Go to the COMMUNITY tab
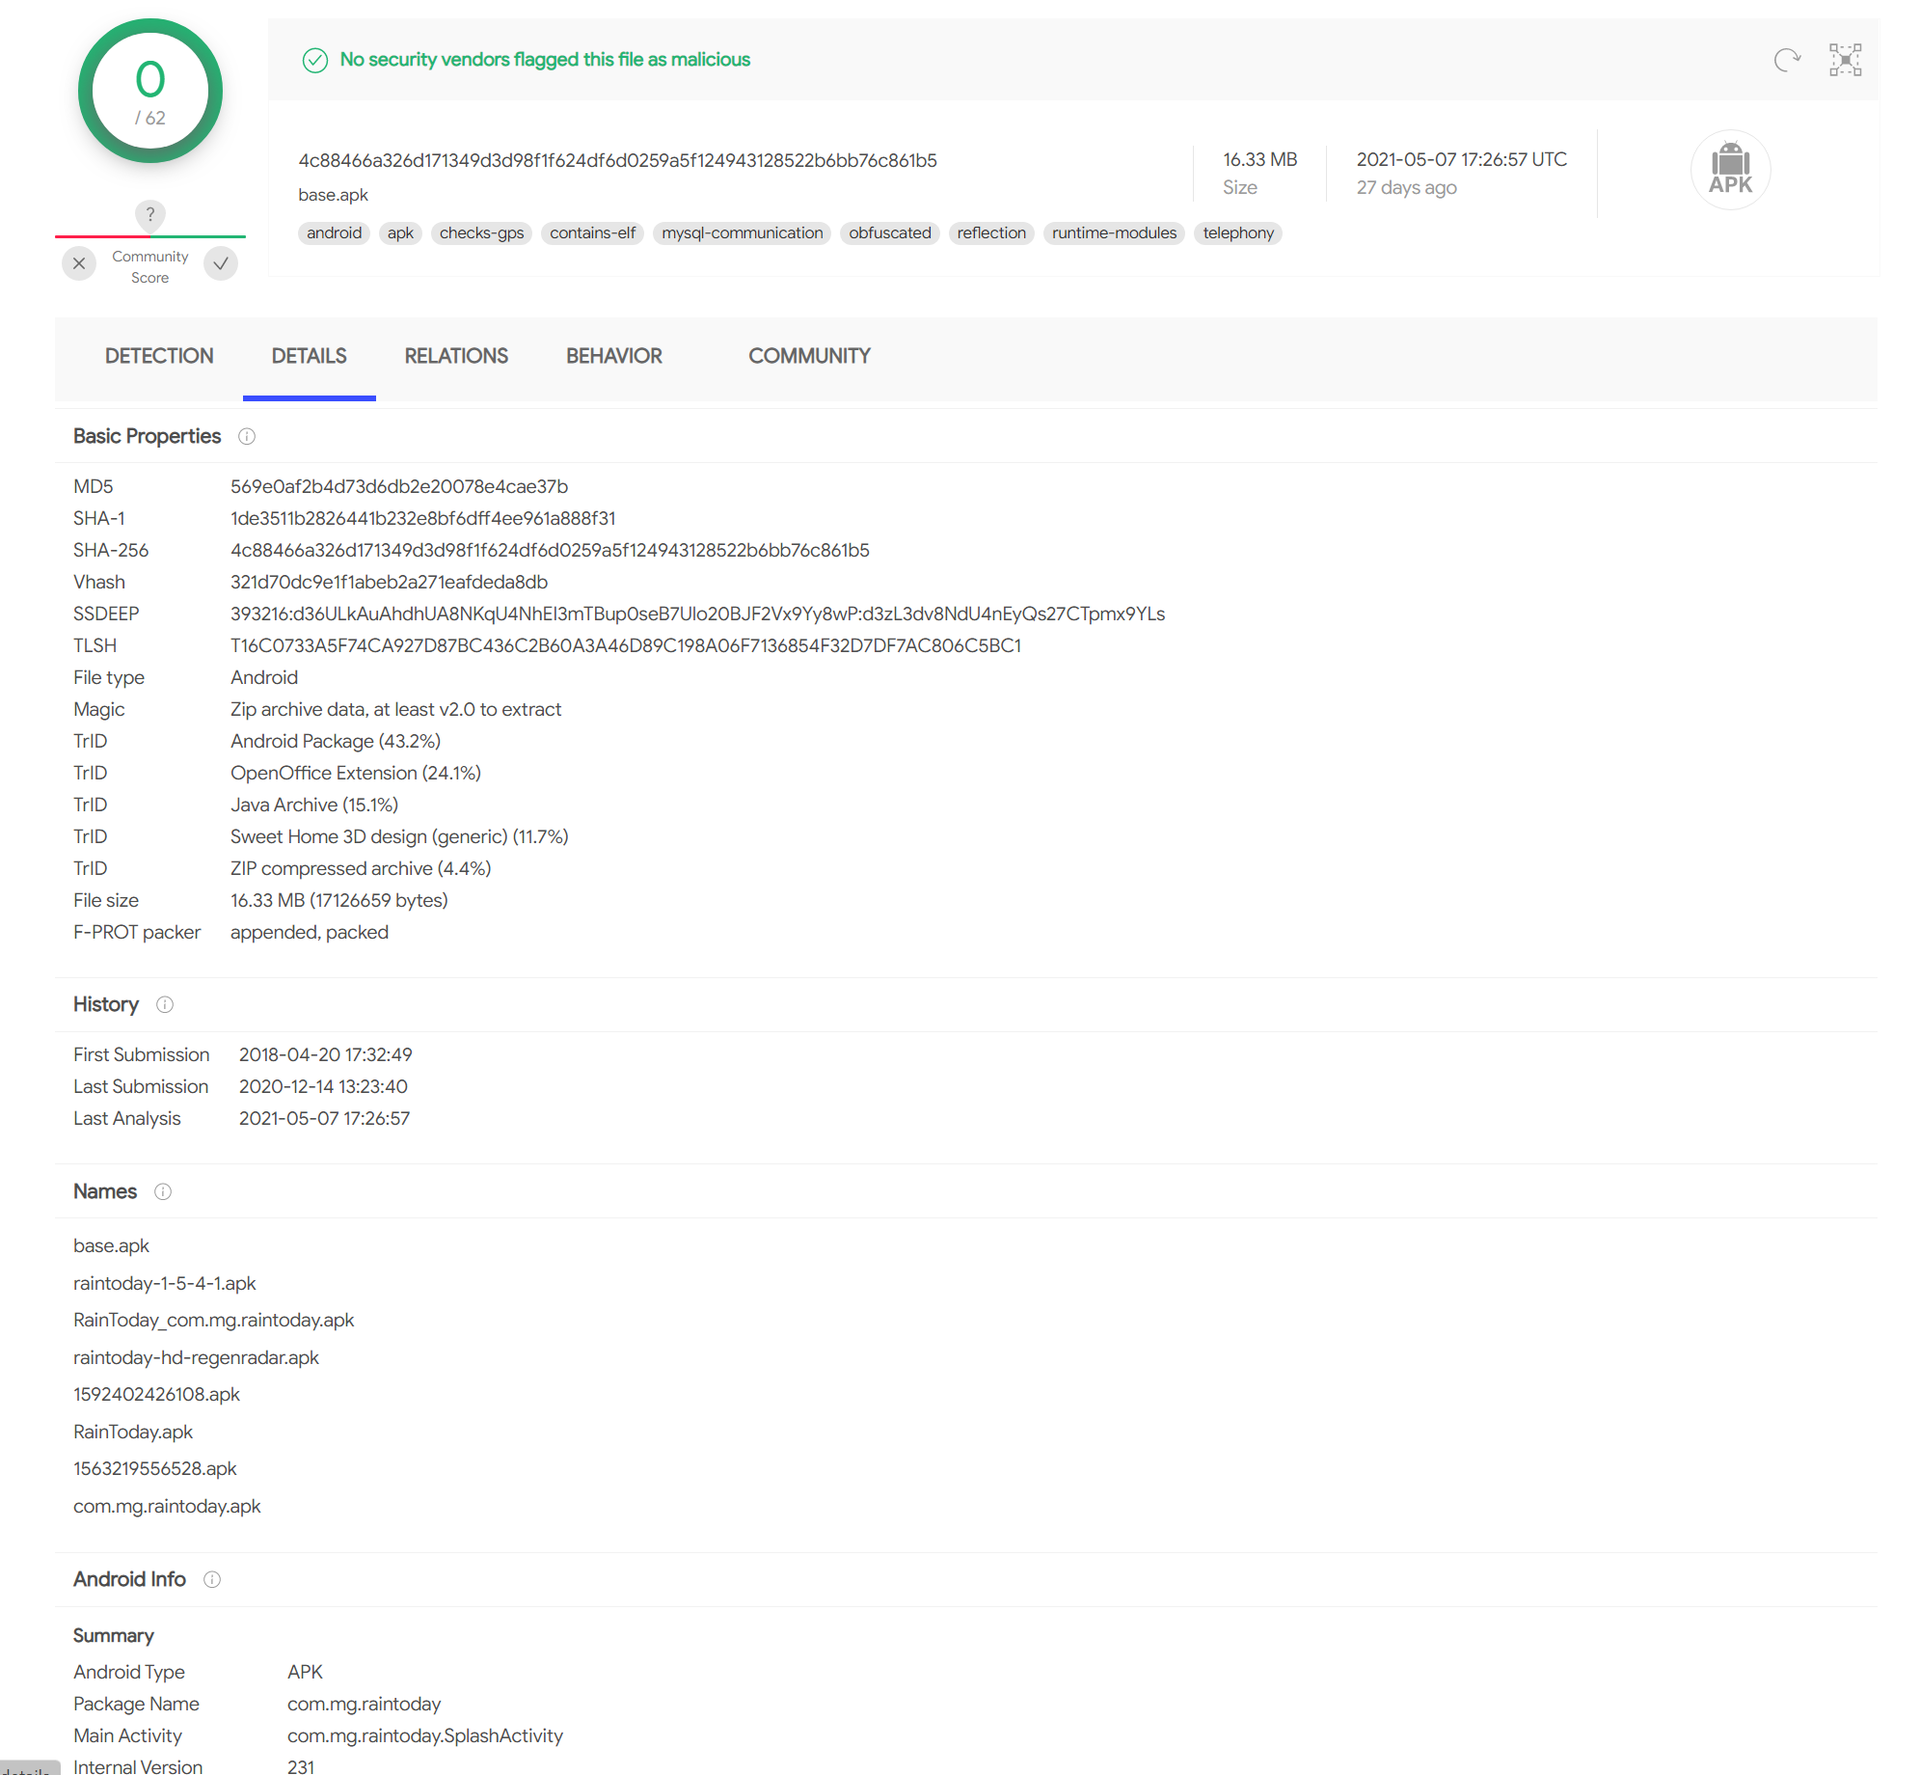 pyautogui.click(x=809, y=356)
